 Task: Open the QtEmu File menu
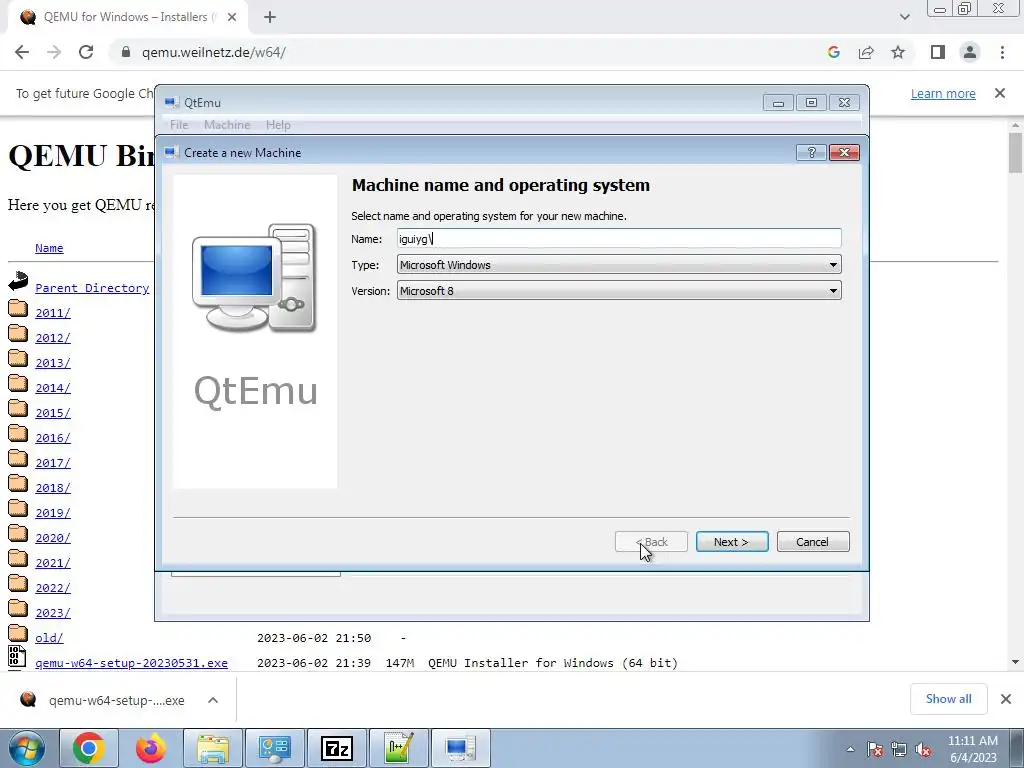[179, 125]
